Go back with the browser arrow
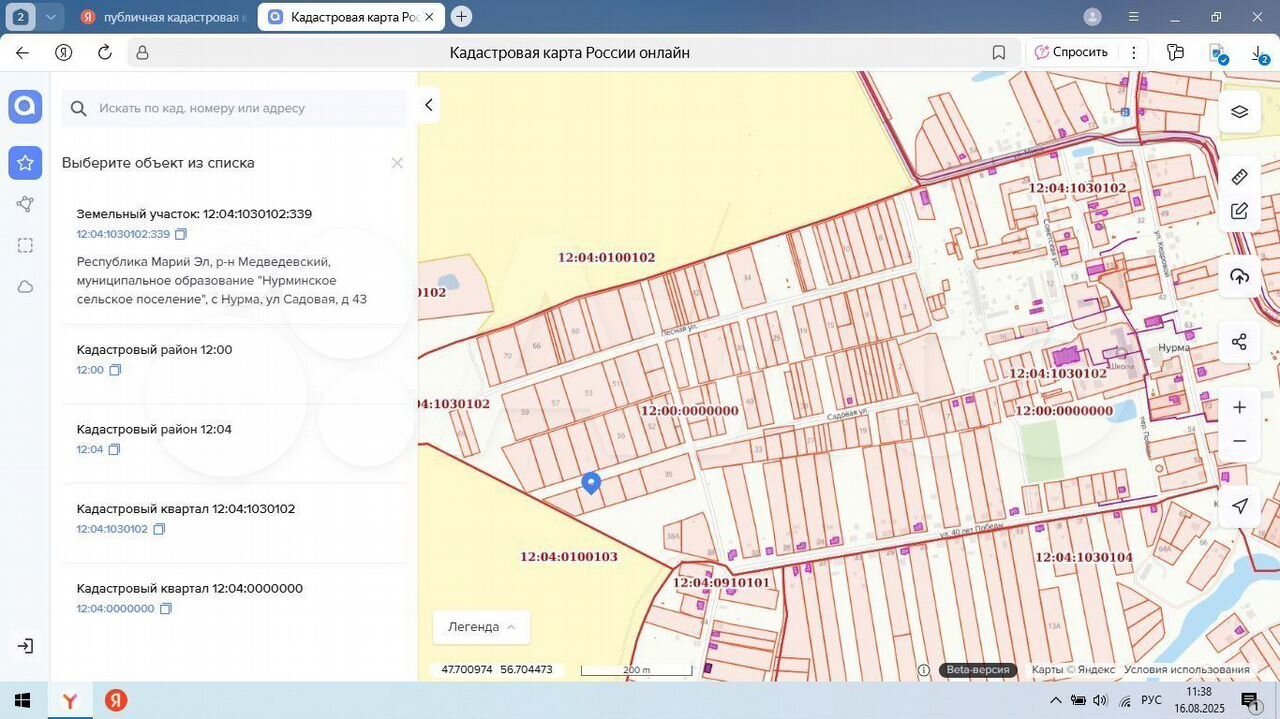Image resolution: width=1280 pixels, height=719 pixels. [x=22, y=53]
